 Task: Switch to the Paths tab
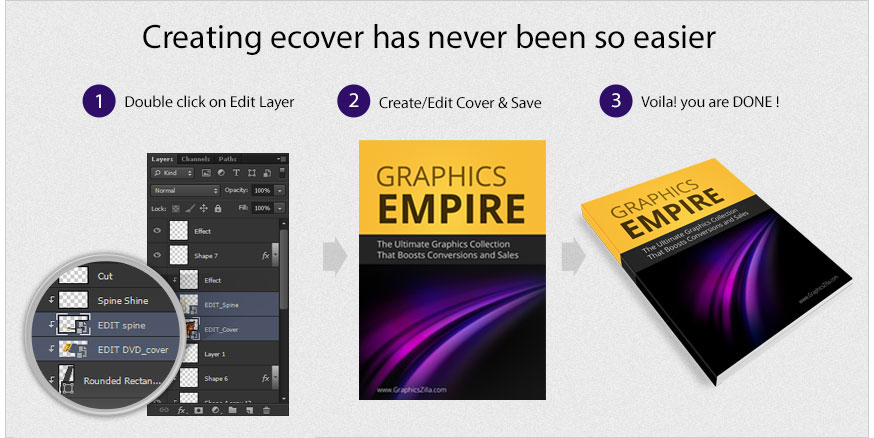pyautogui.click(x=228, y=158)
